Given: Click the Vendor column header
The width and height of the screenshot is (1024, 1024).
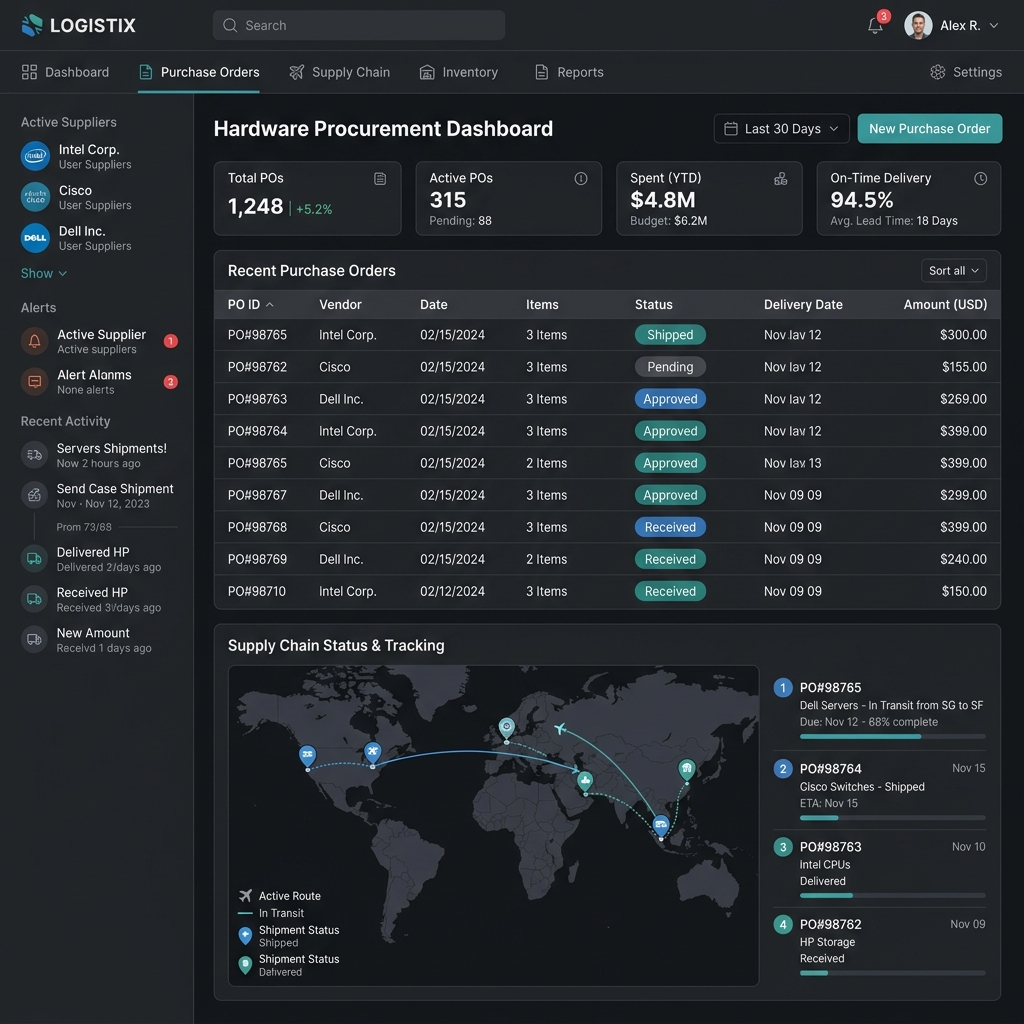Looking at the screenshot, I should [x=340, y=304].
